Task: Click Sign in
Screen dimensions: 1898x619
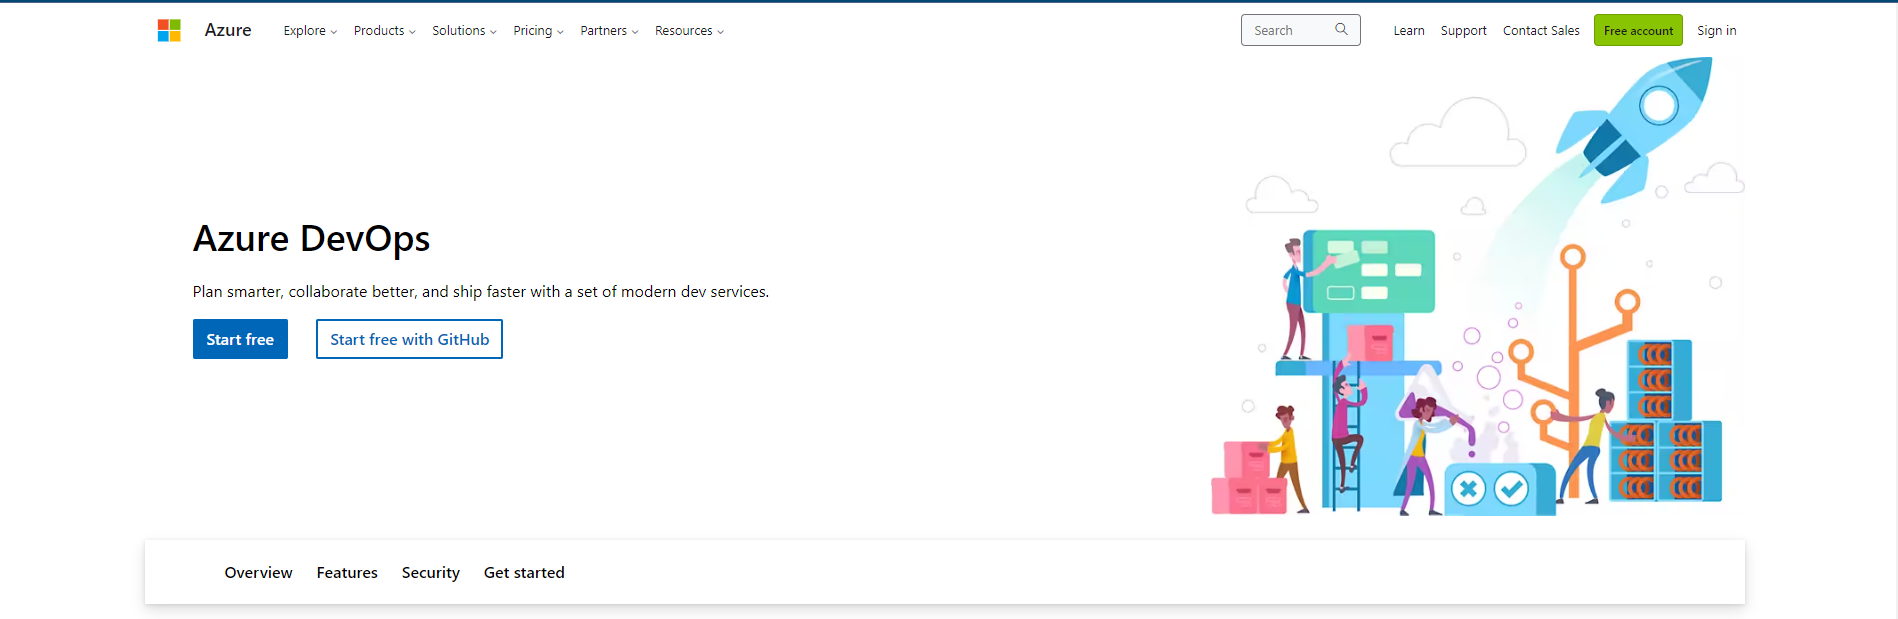Action: coord(1716,31)
